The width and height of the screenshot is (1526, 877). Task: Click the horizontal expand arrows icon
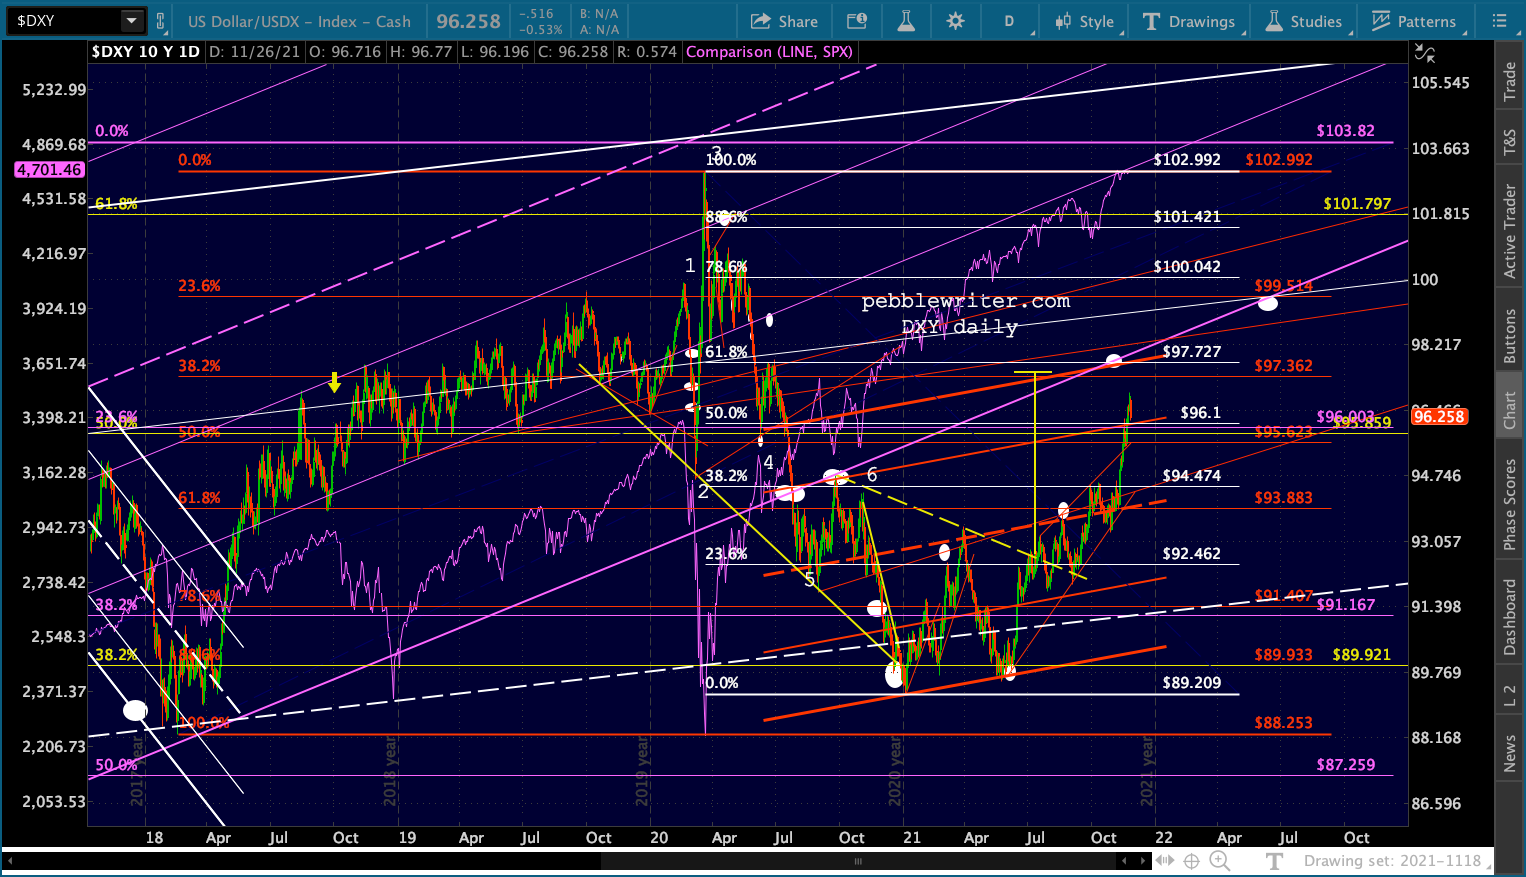1165,861
